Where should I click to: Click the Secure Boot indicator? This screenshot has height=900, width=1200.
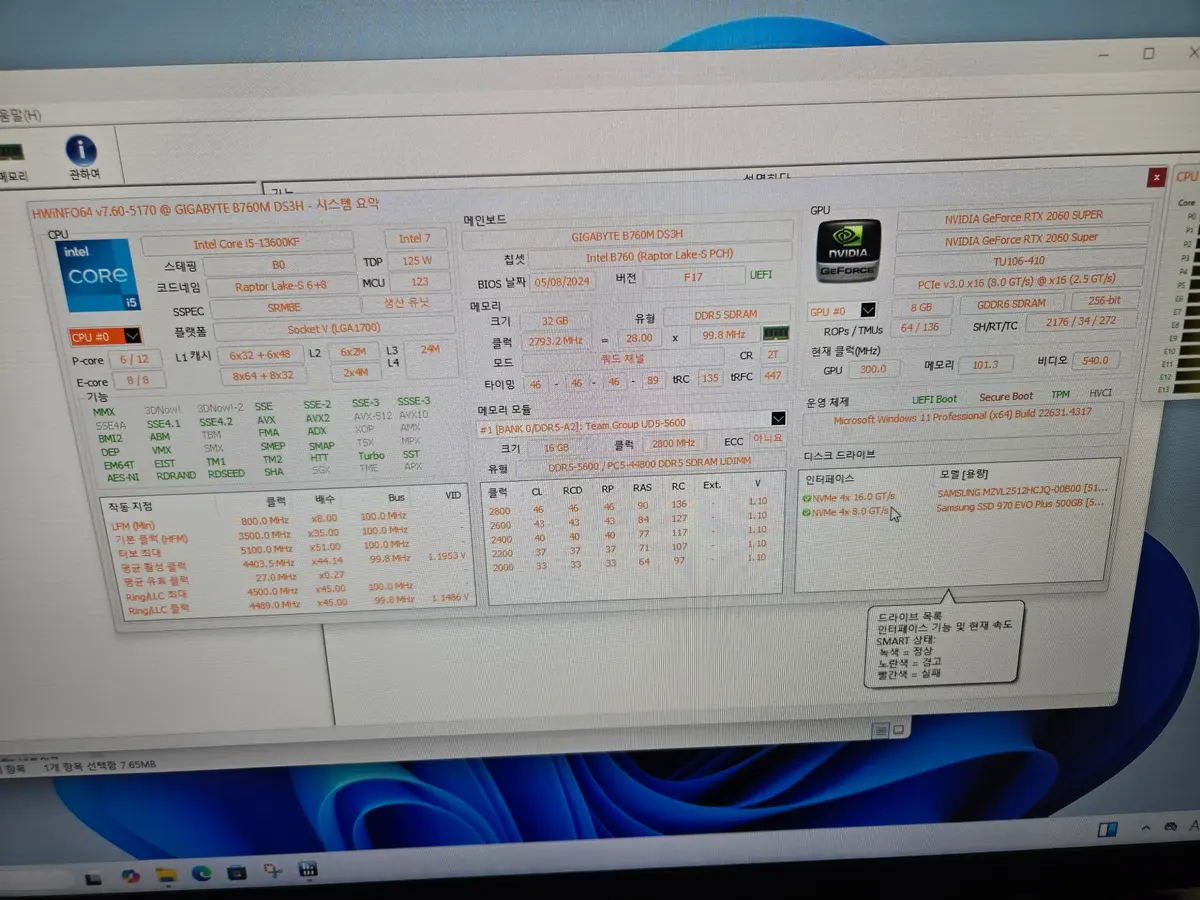[x=1006, y=396]
